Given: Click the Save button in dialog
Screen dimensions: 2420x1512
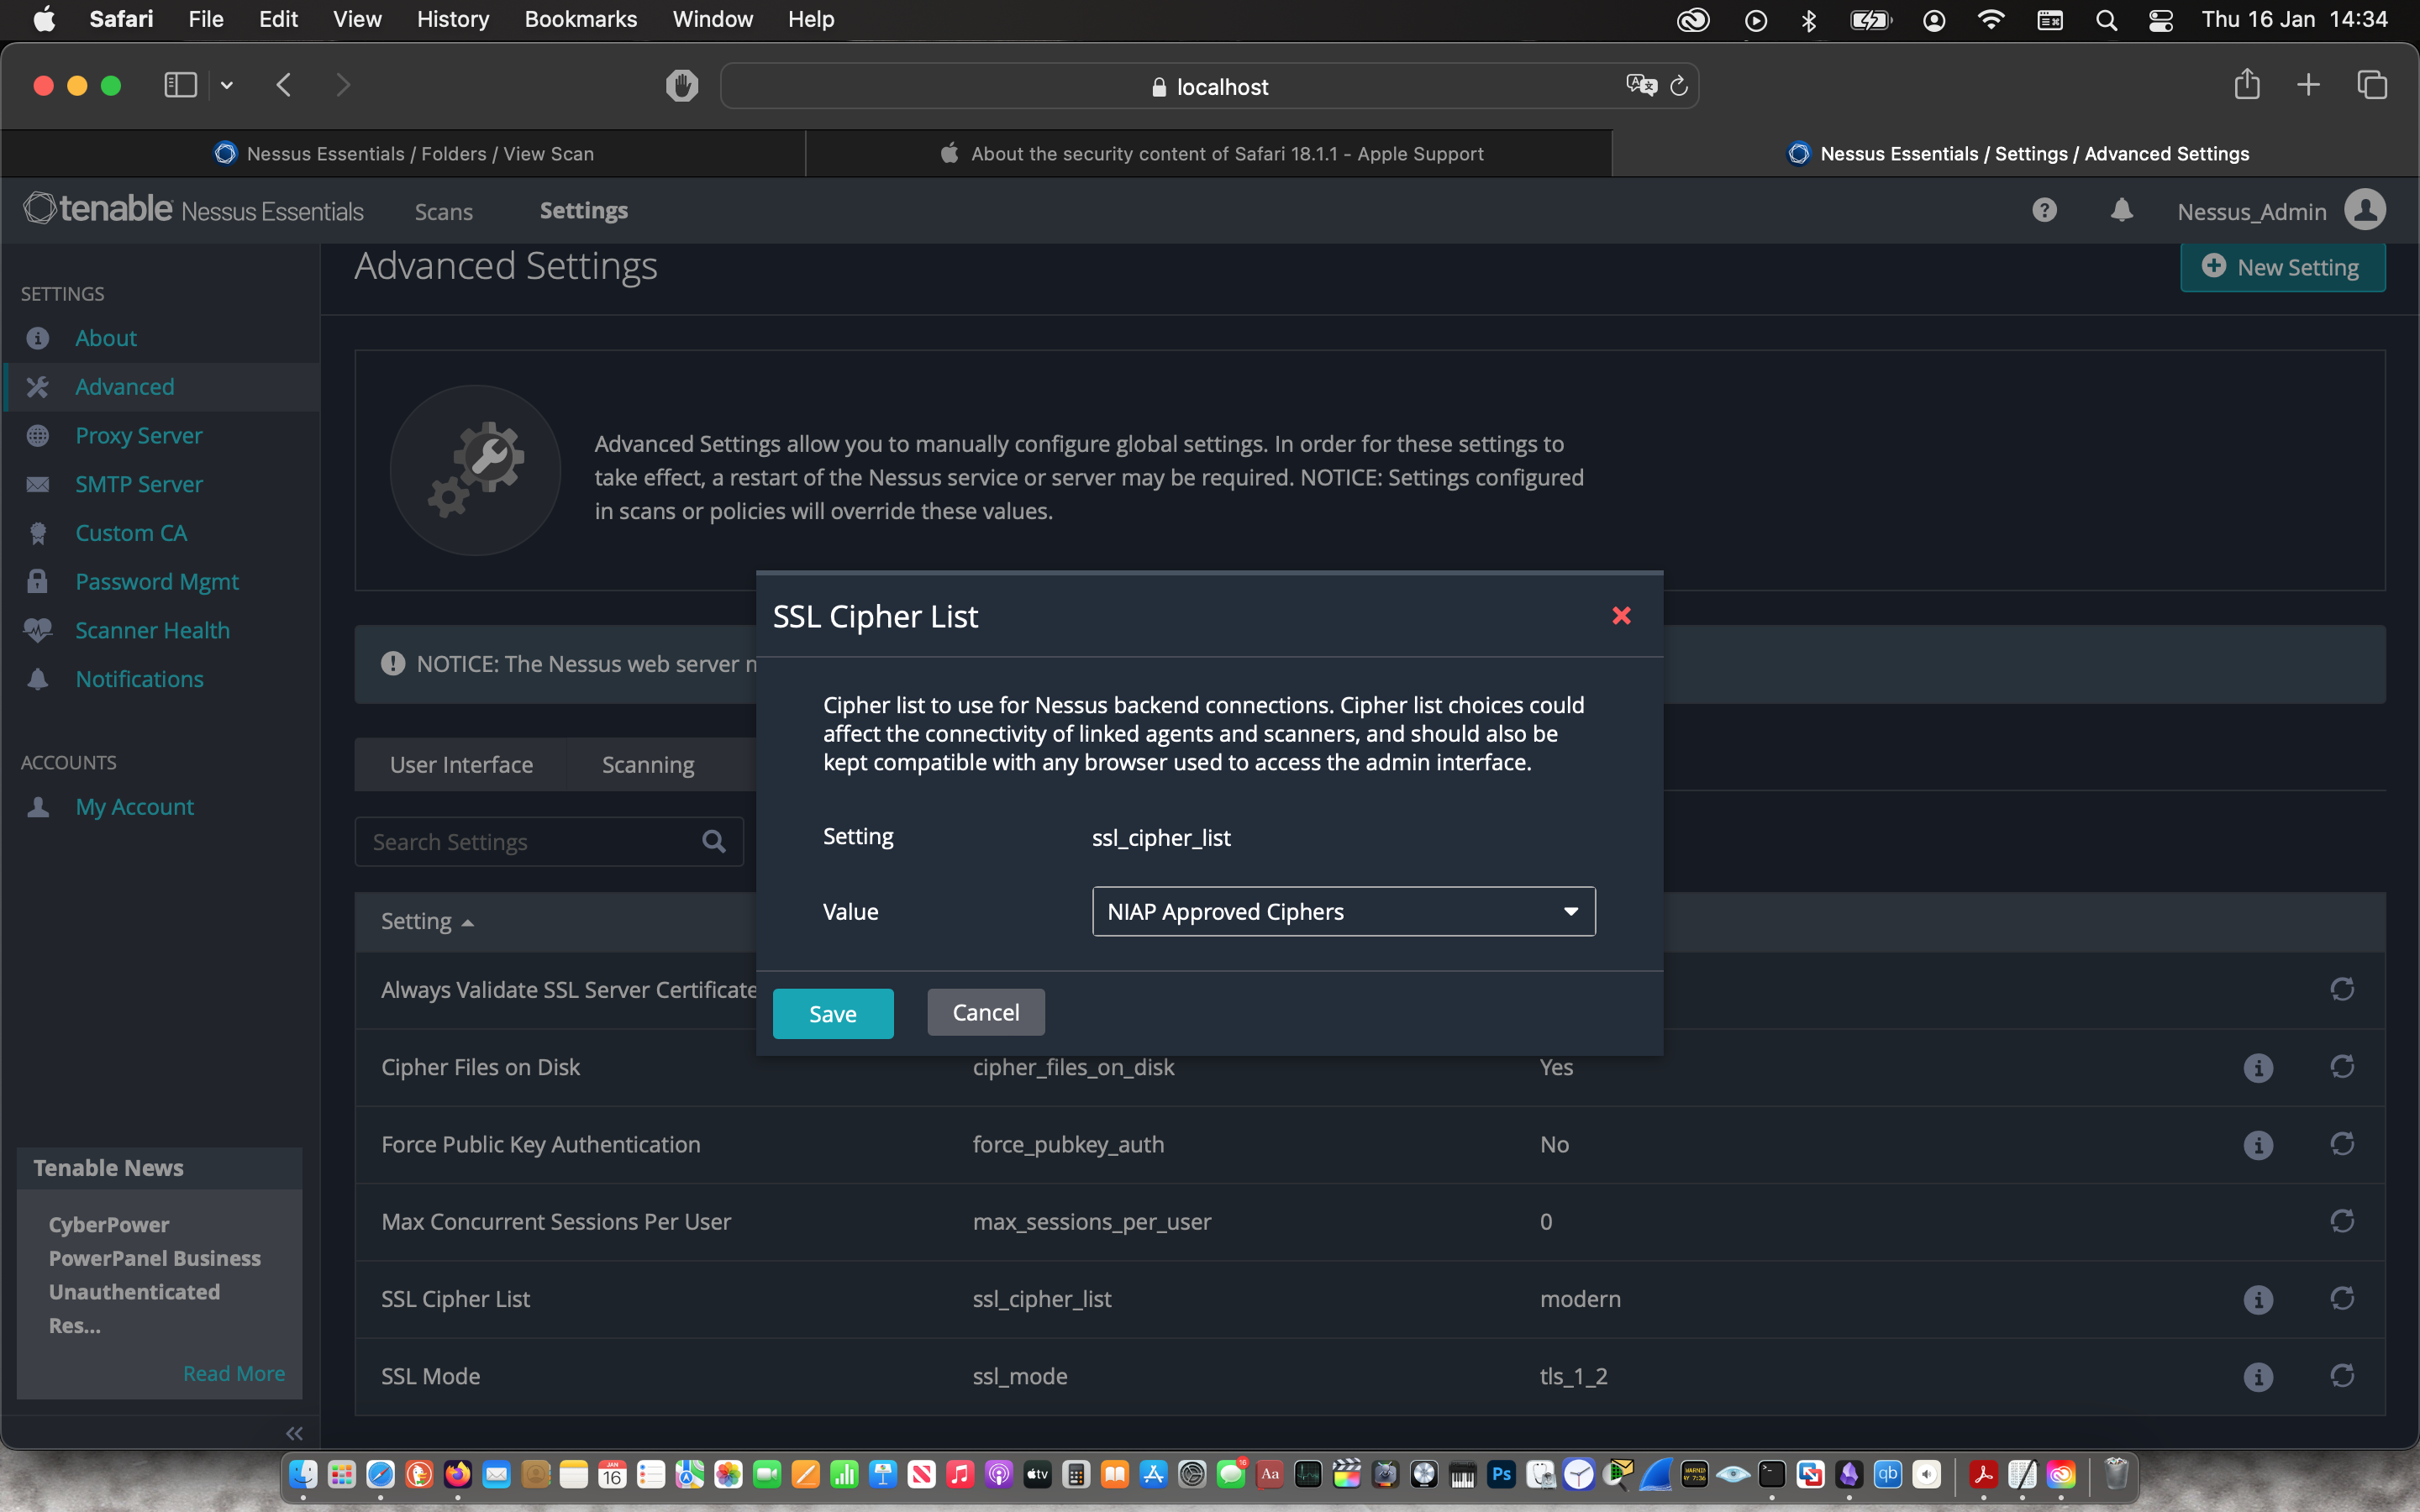Looking at the screenshot, I should pyautogui.click(x=832, y=1013).
